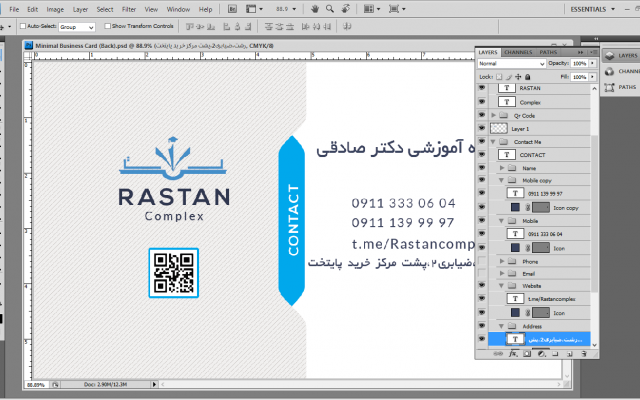Create a new layer from the panel footer

(569, 354)
